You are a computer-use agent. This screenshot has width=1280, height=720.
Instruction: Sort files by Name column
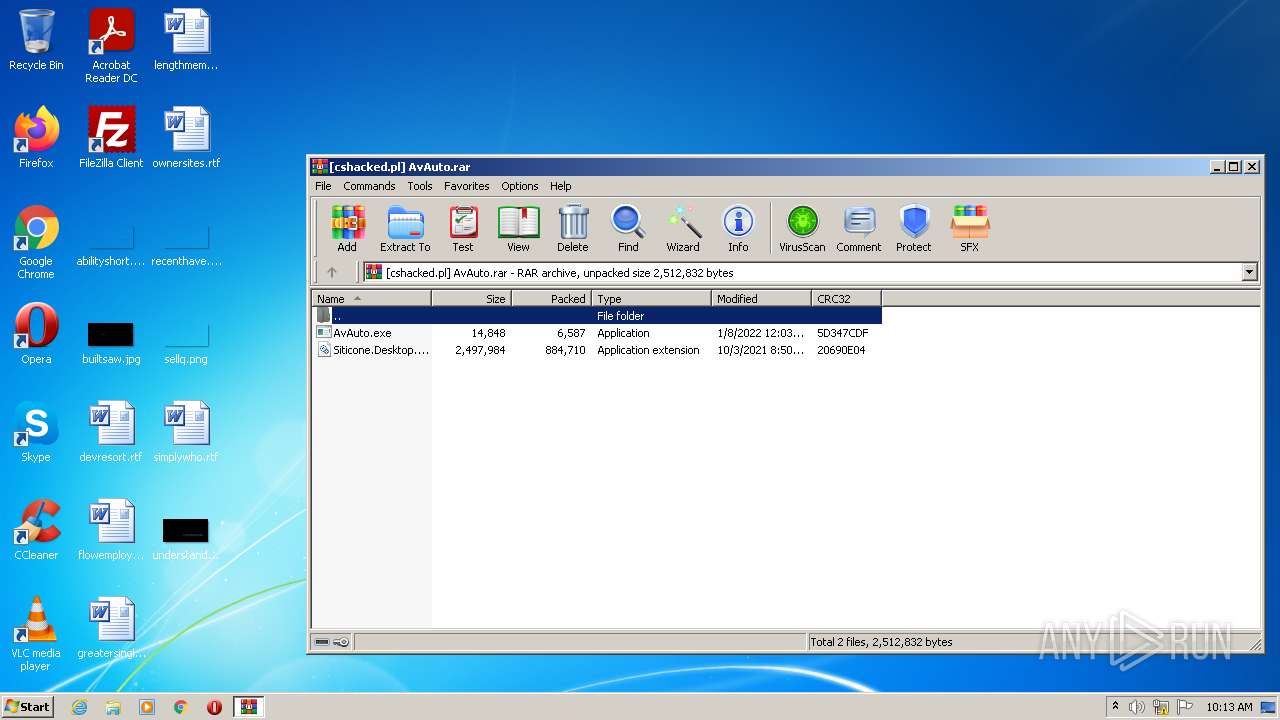pos(371,298)
